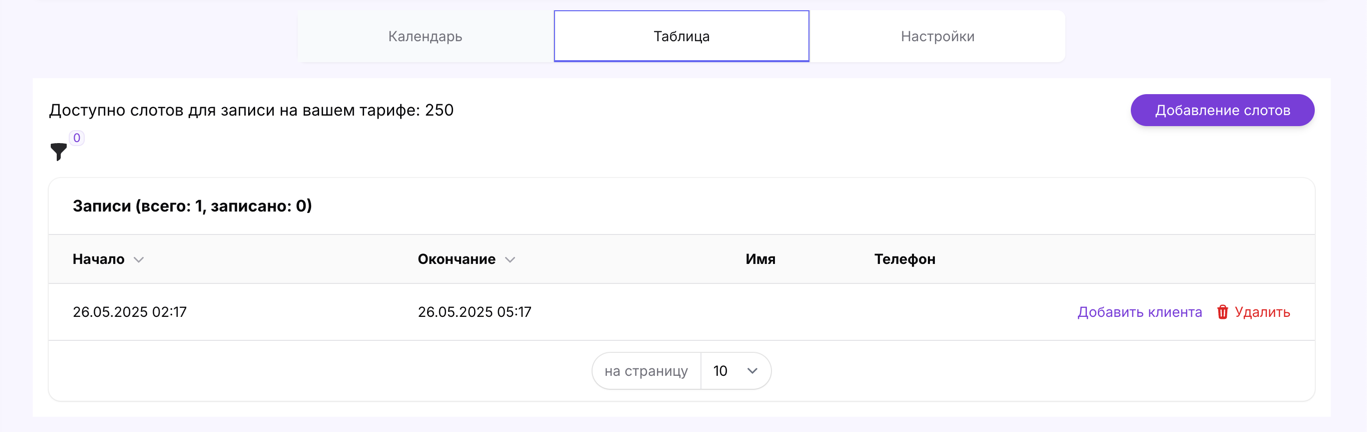Click the filter count badge showing 0

pos(76,138)
